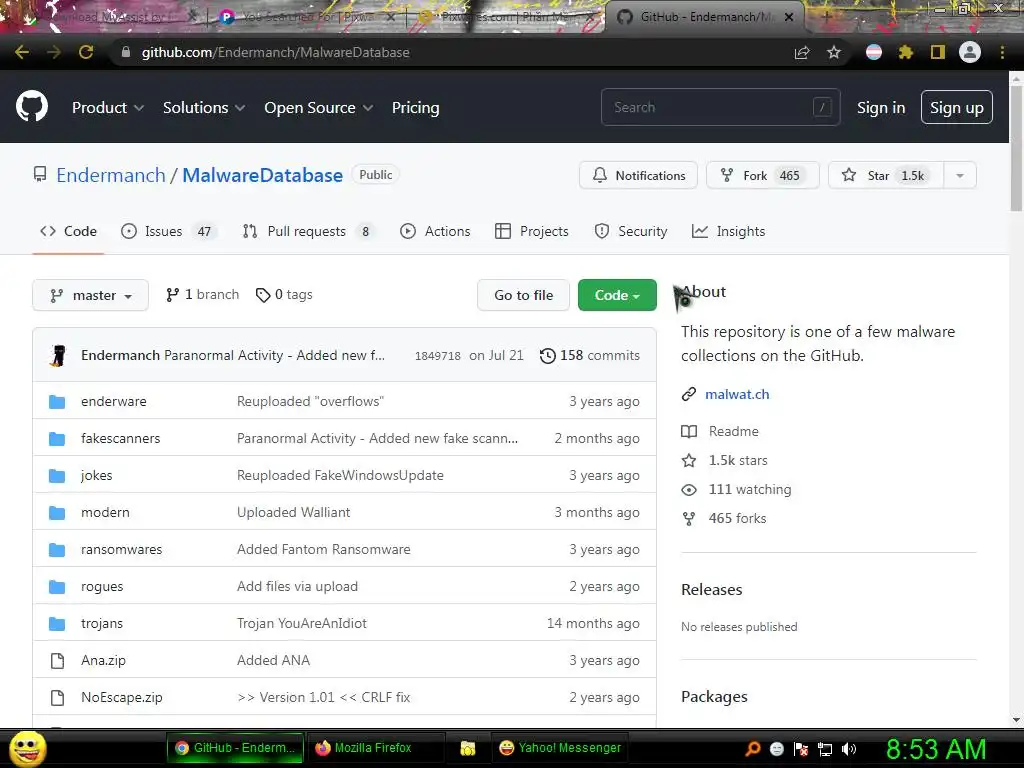Image resolution: width=1024 pixels, height=768 pixels.
Task: Click the Ana.zip file icon
Action: coord(57,661)
